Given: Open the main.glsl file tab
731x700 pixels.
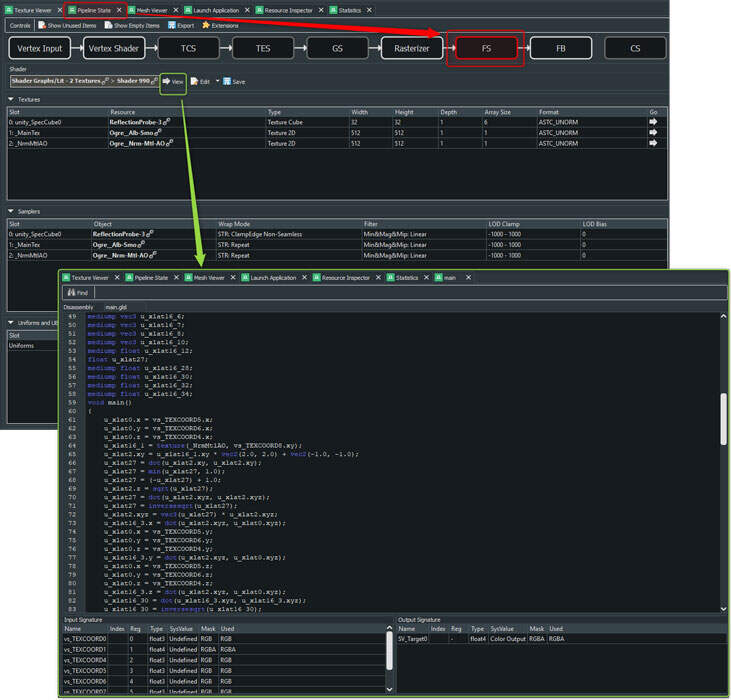Looking at the screenshot, I should pyautogui.click(x=116, y=307).
